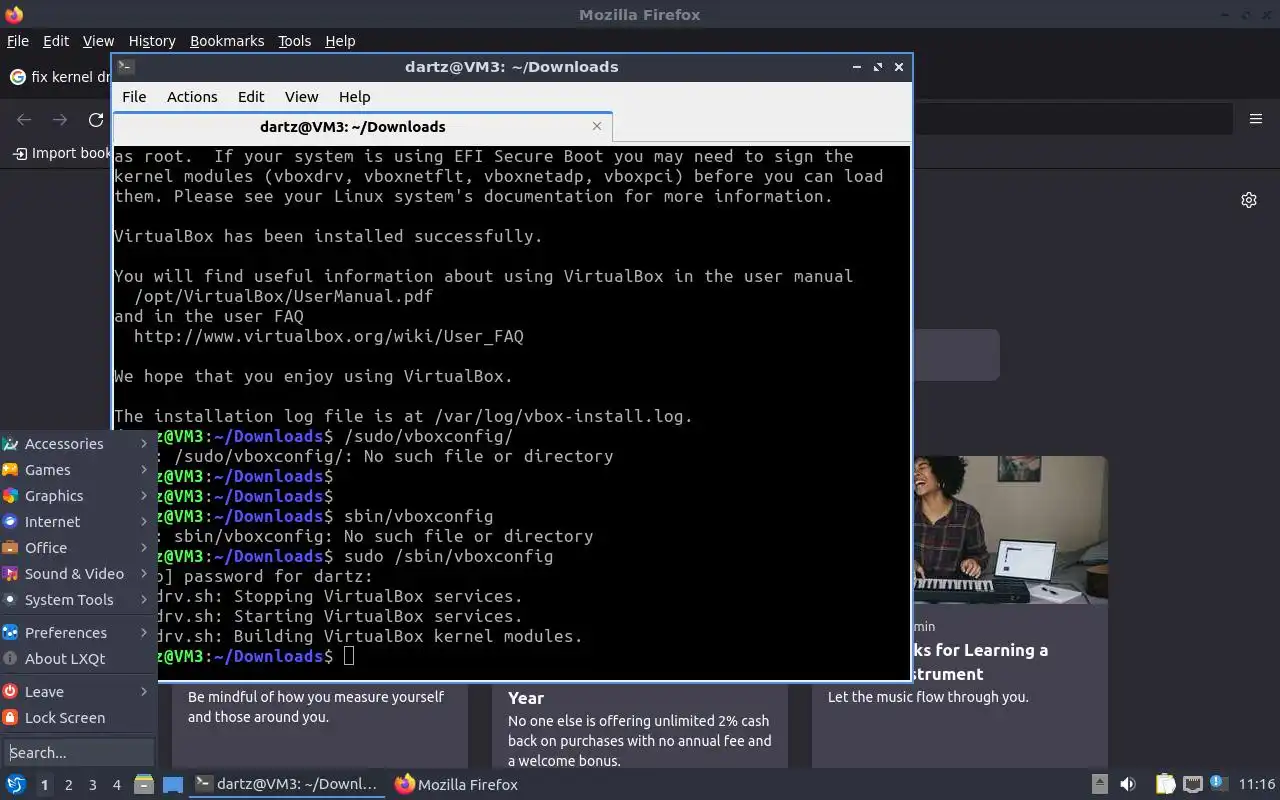Click the removable media eject tray icon
The height and width of the screenshot is (800, 1280).
point(1099,785)
